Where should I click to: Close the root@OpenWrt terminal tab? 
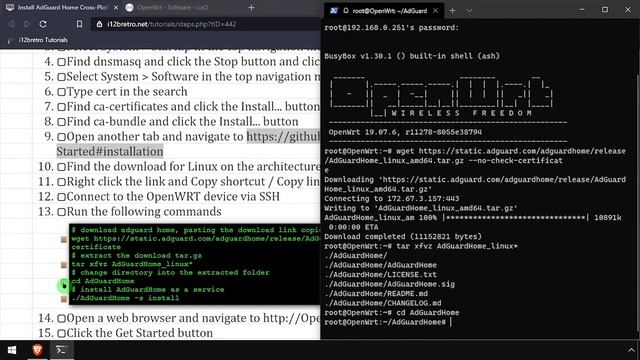pos(436,11)
